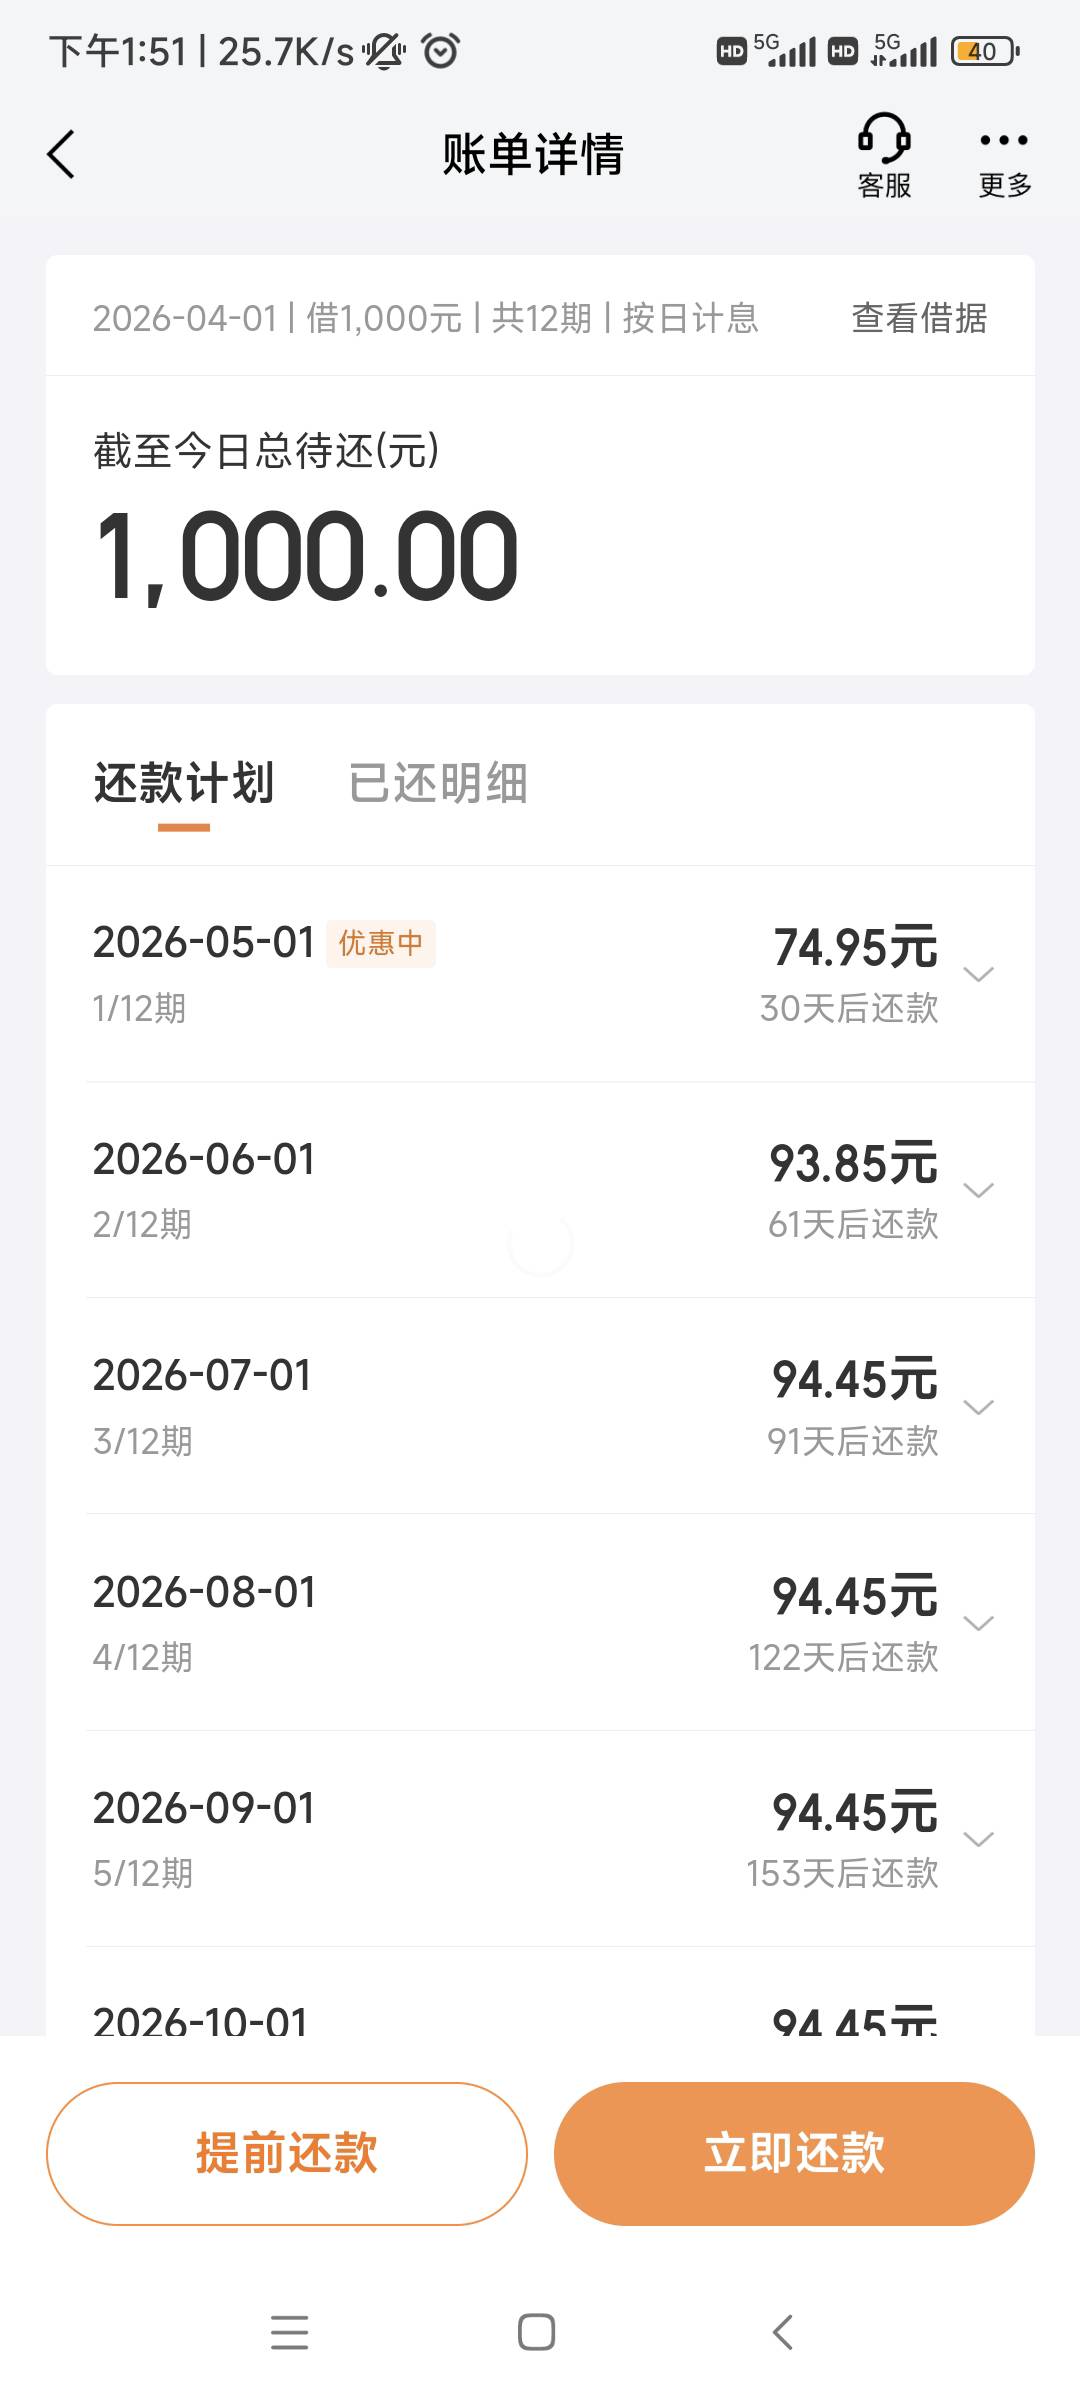Tap Android recent apps menu icon

(290, 2332)
